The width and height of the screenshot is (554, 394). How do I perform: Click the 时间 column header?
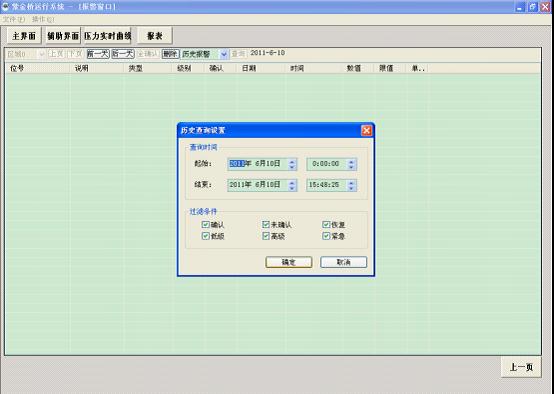314,68
